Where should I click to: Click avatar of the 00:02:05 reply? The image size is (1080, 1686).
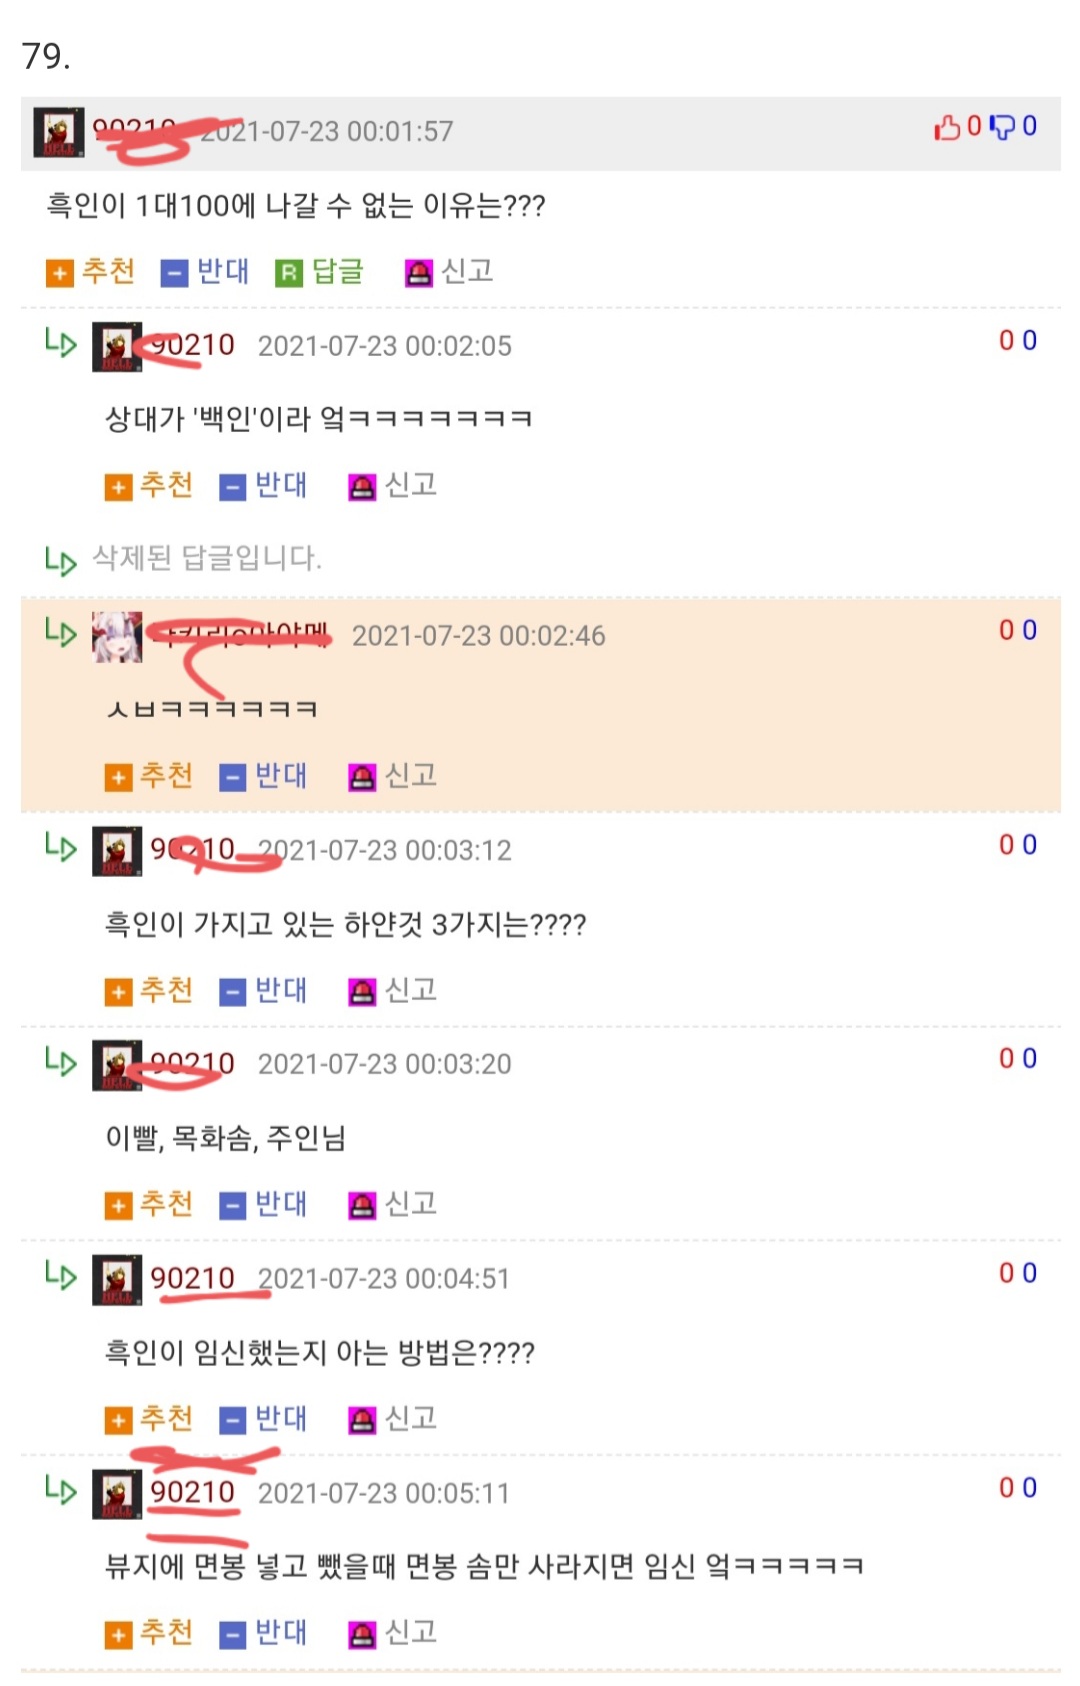click(117, 347)
